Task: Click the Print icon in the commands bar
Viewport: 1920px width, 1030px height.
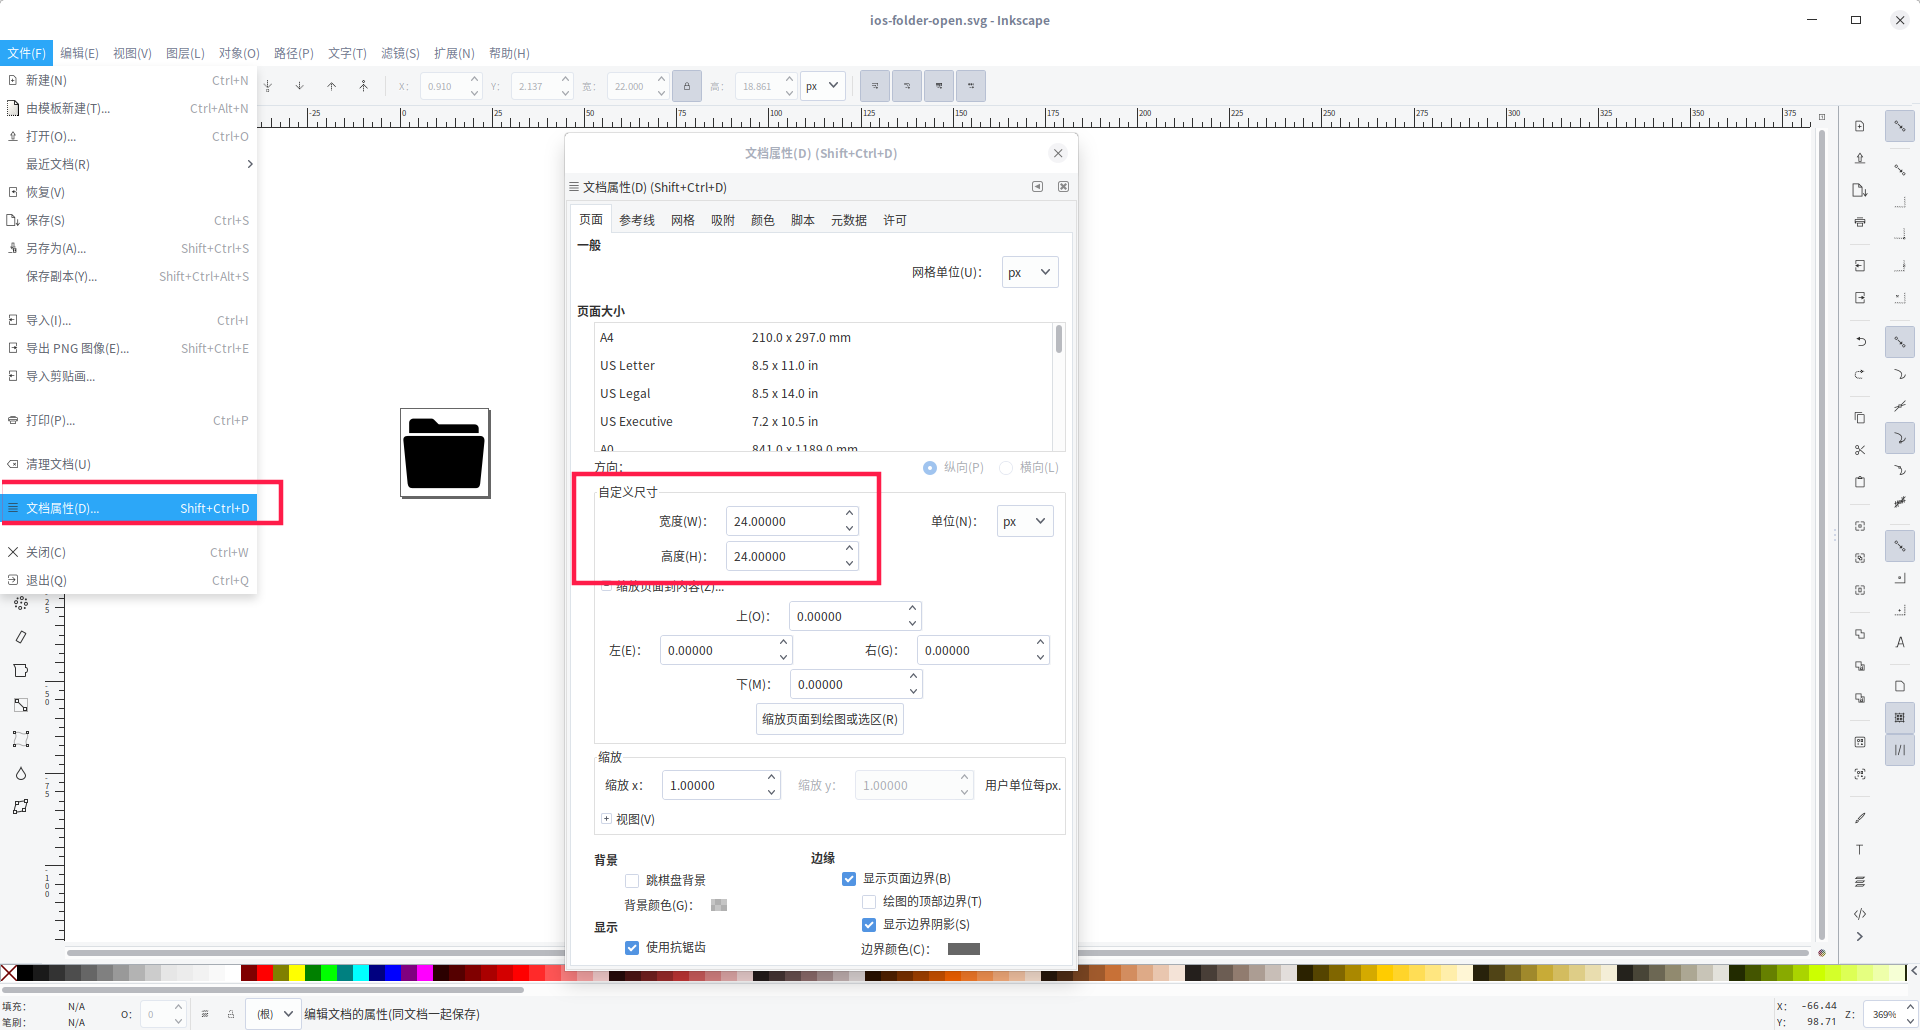Action: (1860, 222)
